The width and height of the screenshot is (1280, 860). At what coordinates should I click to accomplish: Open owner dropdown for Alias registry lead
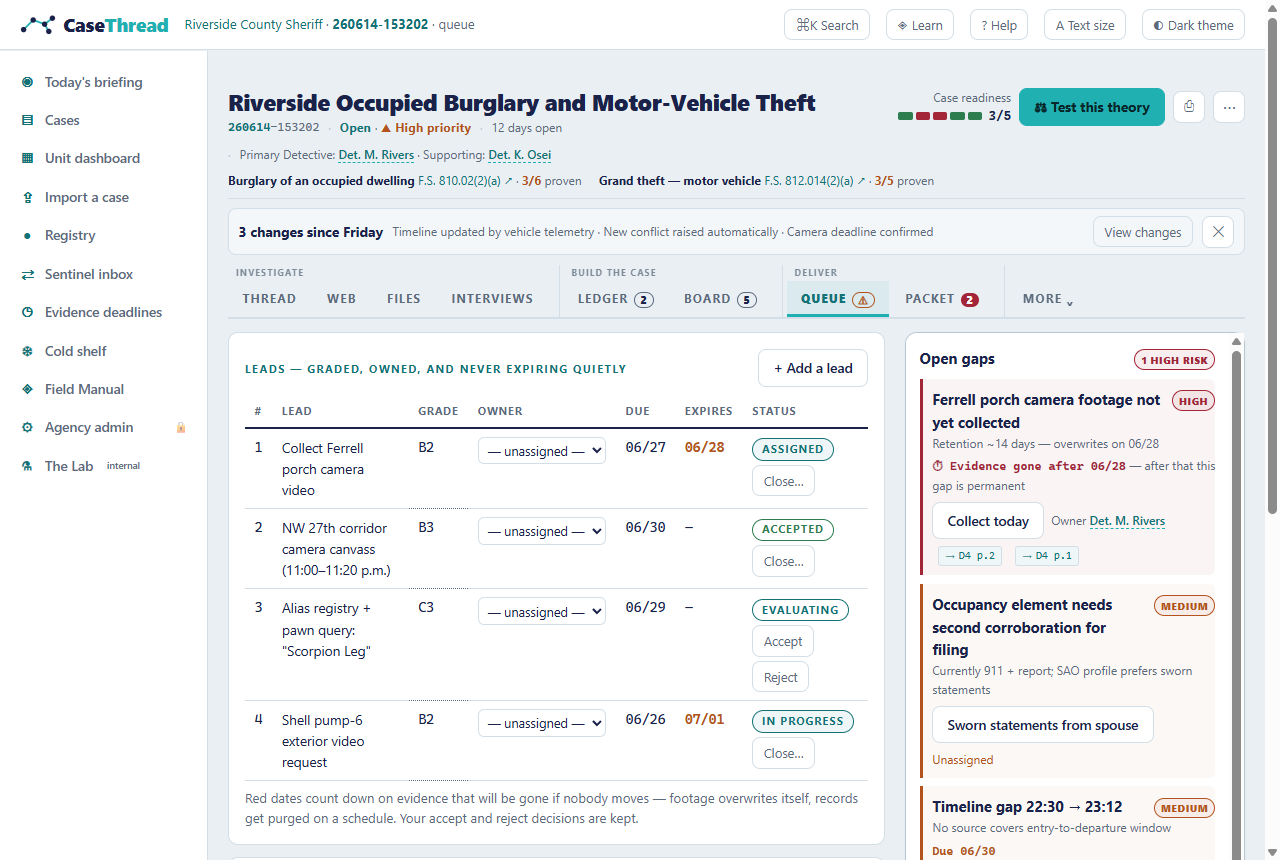click(x=542, y=611)
